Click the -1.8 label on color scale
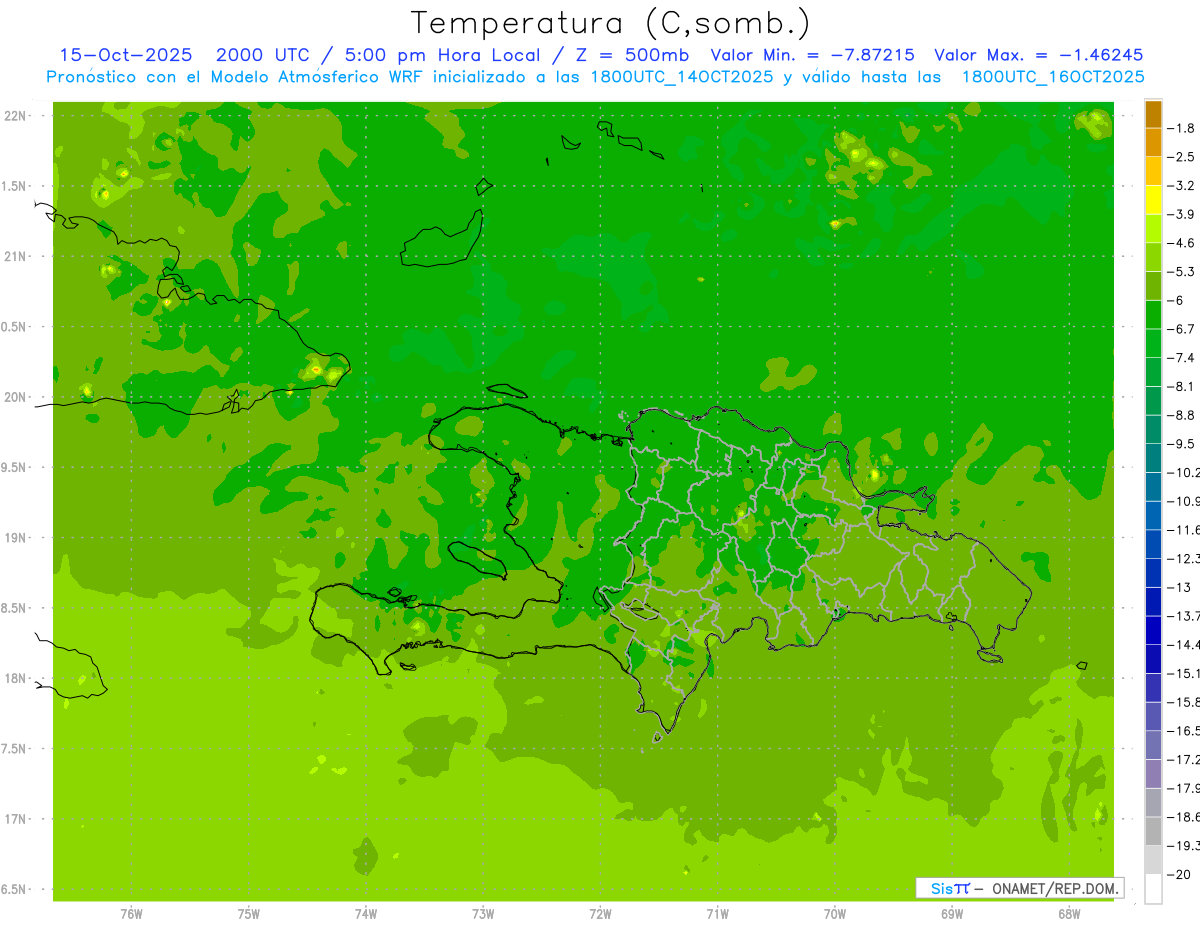The height and width of the screenshot is (927, 1200). click(x=1184, y=128)
